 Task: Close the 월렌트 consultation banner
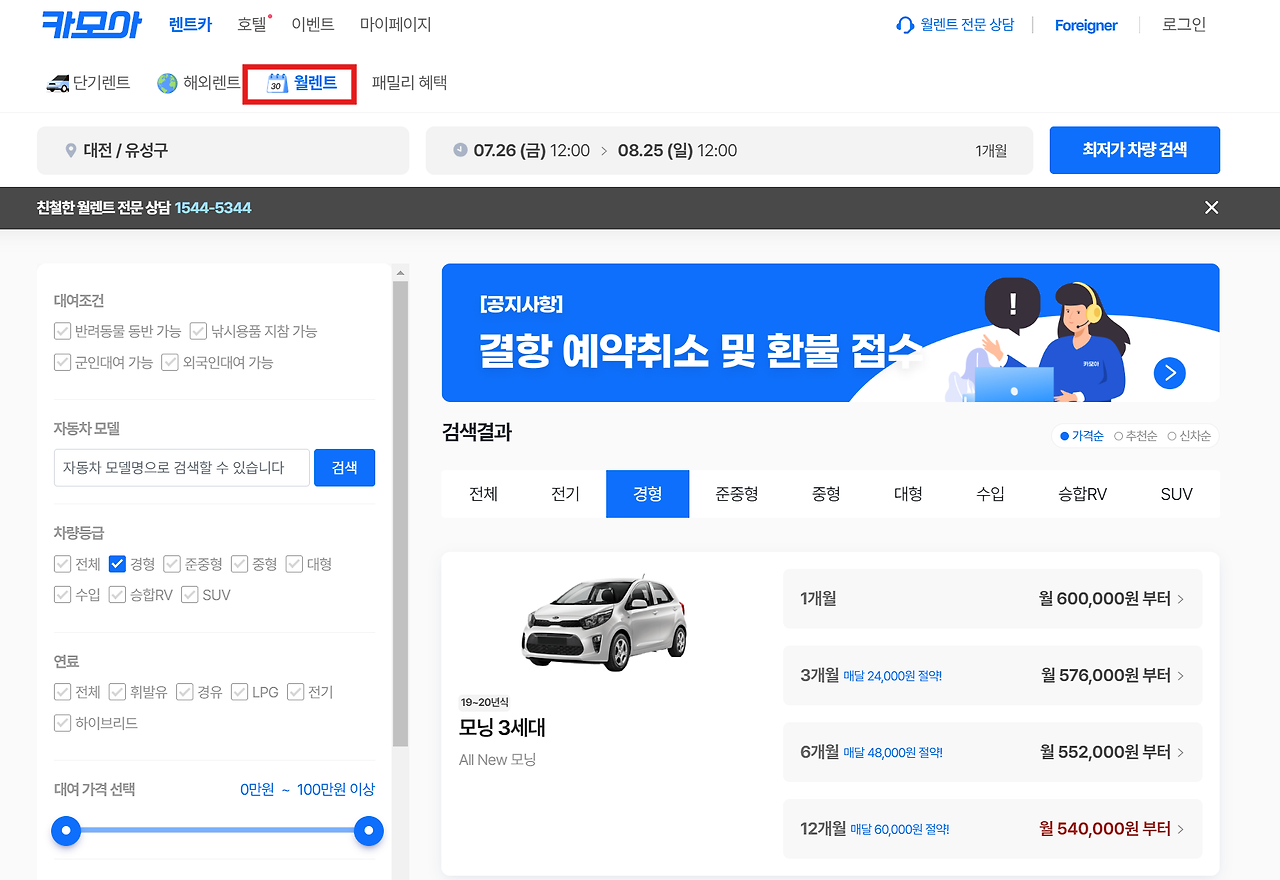click(x=1212, y=208)
